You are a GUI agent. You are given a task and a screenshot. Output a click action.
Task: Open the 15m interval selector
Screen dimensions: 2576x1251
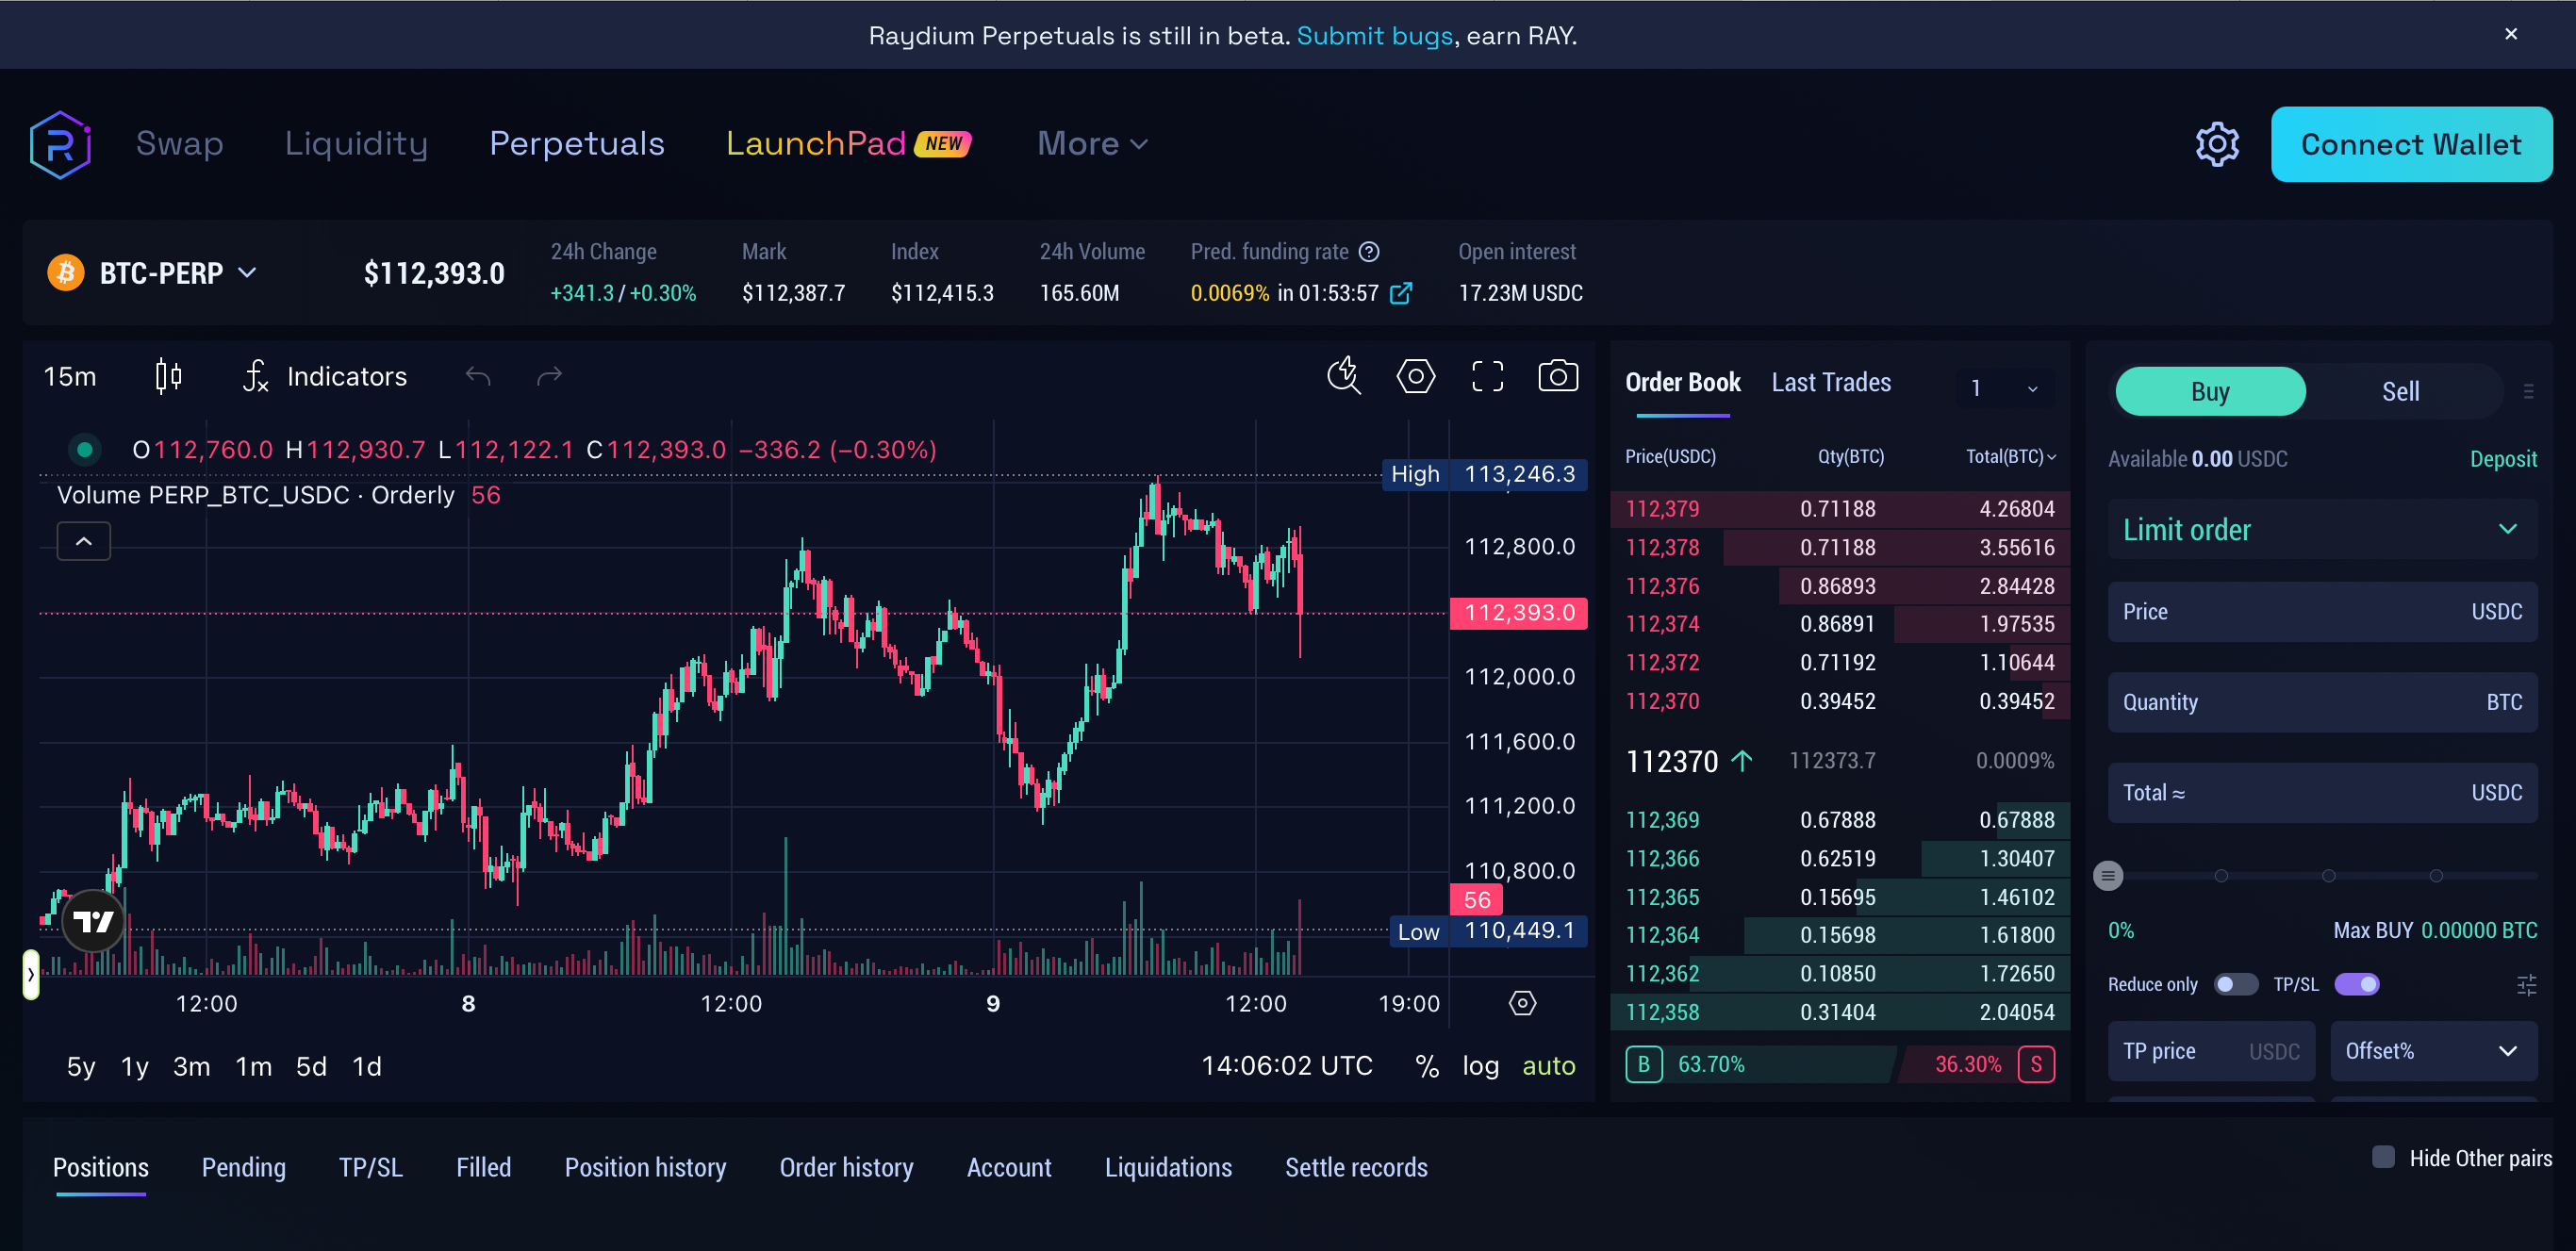70,376
